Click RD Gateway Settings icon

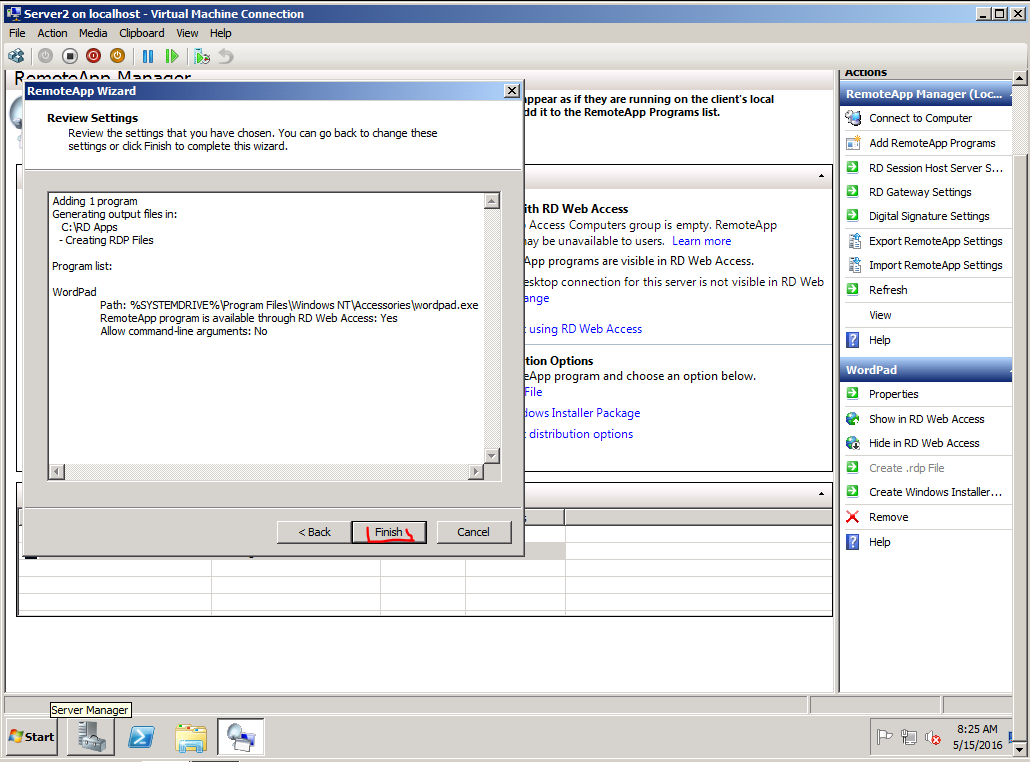click(853, 192)
